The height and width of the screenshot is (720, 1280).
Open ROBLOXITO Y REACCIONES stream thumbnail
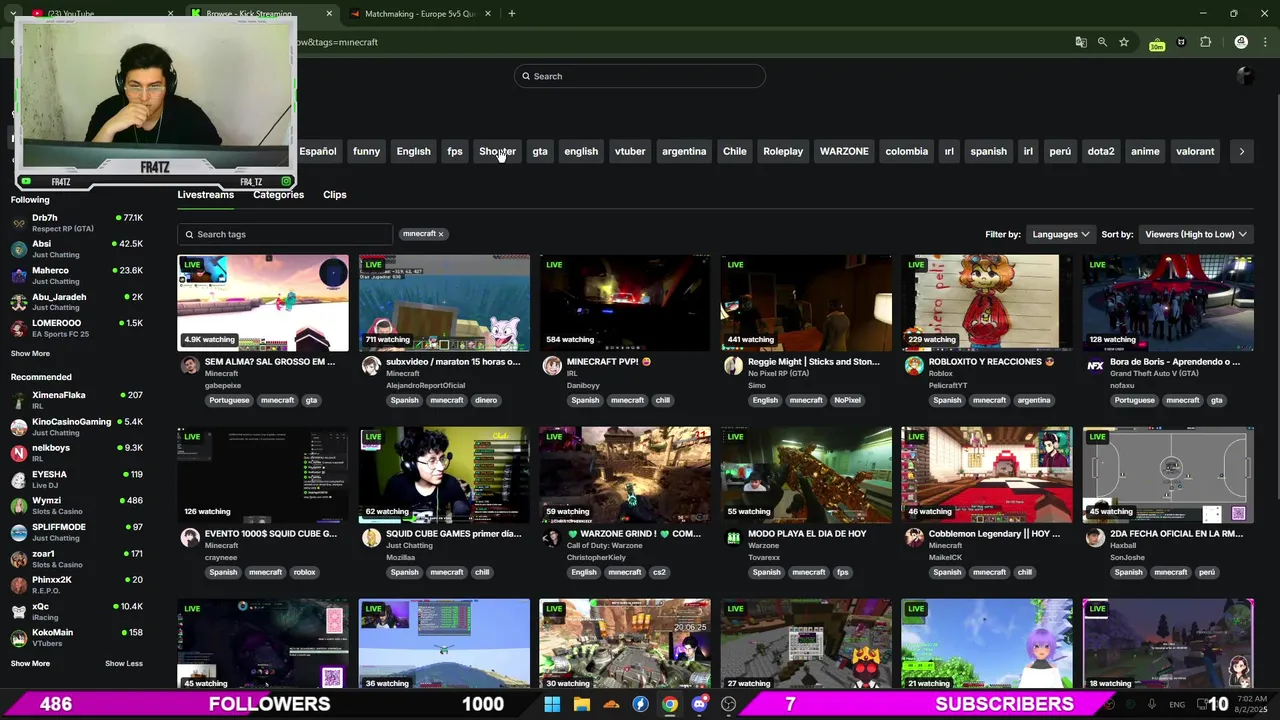coord(987,303)
